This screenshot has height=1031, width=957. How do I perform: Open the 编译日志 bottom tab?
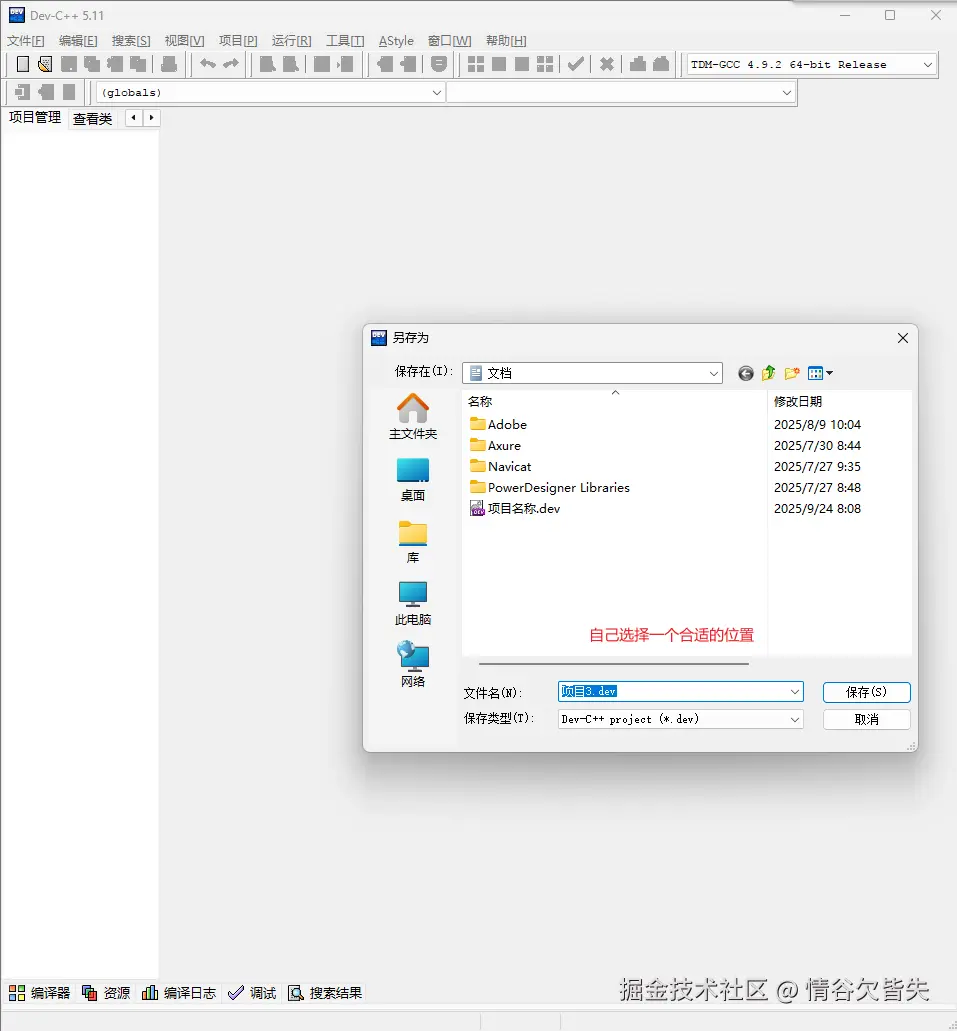pyautogui.click(x=179, y=993)
